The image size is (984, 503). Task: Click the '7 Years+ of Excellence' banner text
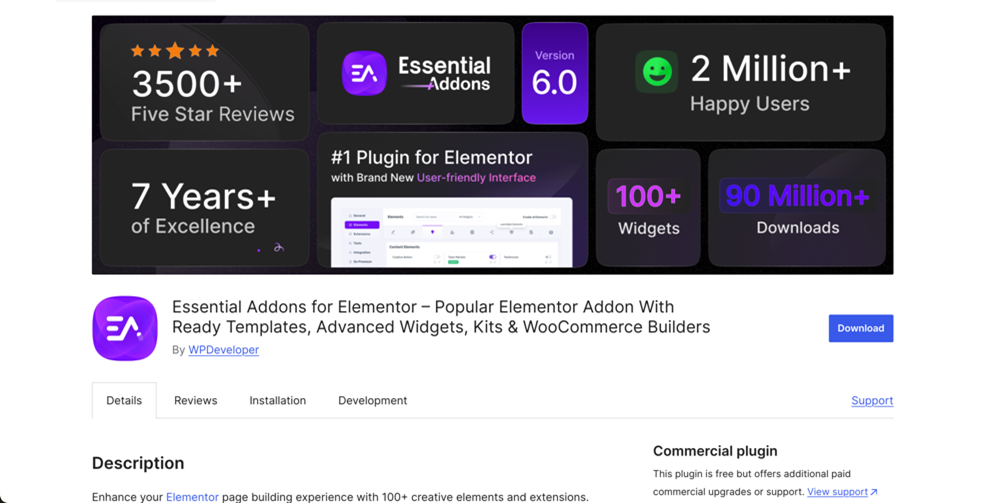[x=203, y=208]
